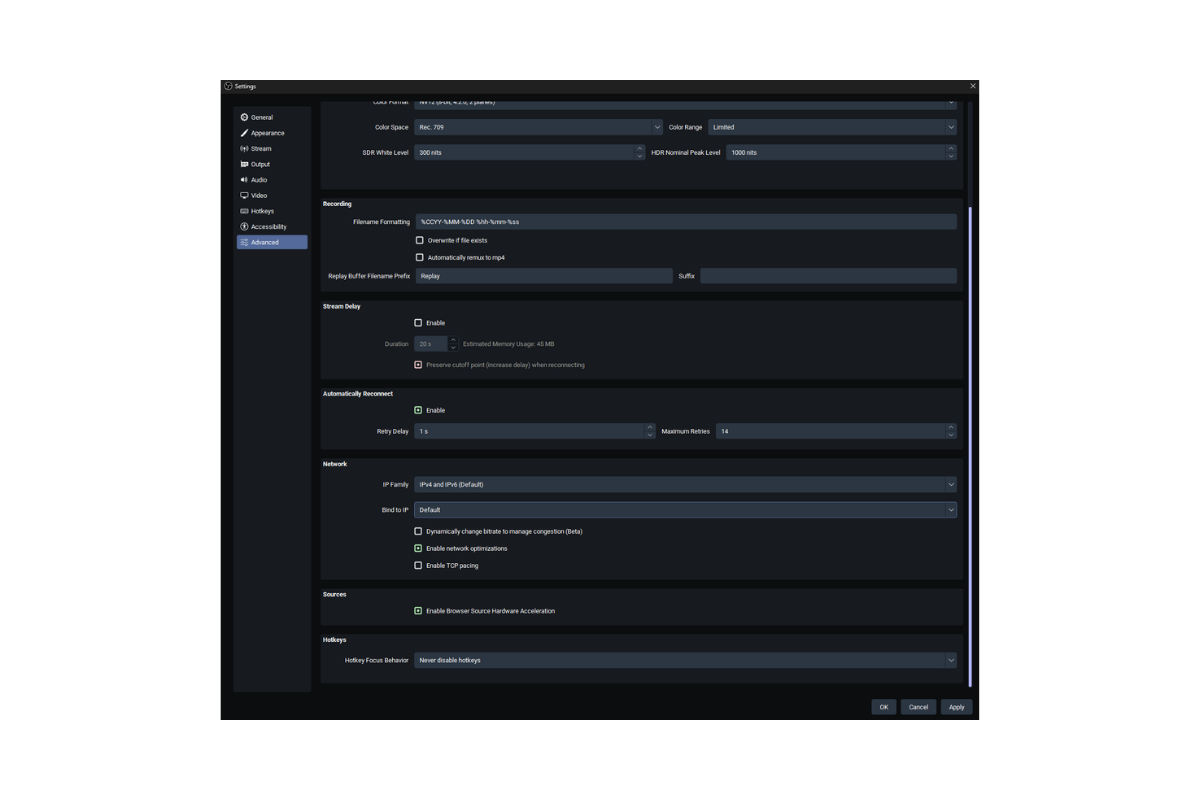Image resolution: width=1200 pixels, height=800 pixels.
Task: Click the Cancel button
Action: [918, 707]
